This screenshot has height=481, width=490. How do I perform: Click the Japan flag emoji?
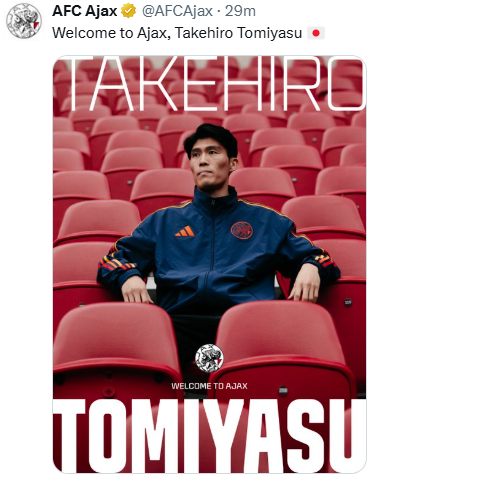316,33
